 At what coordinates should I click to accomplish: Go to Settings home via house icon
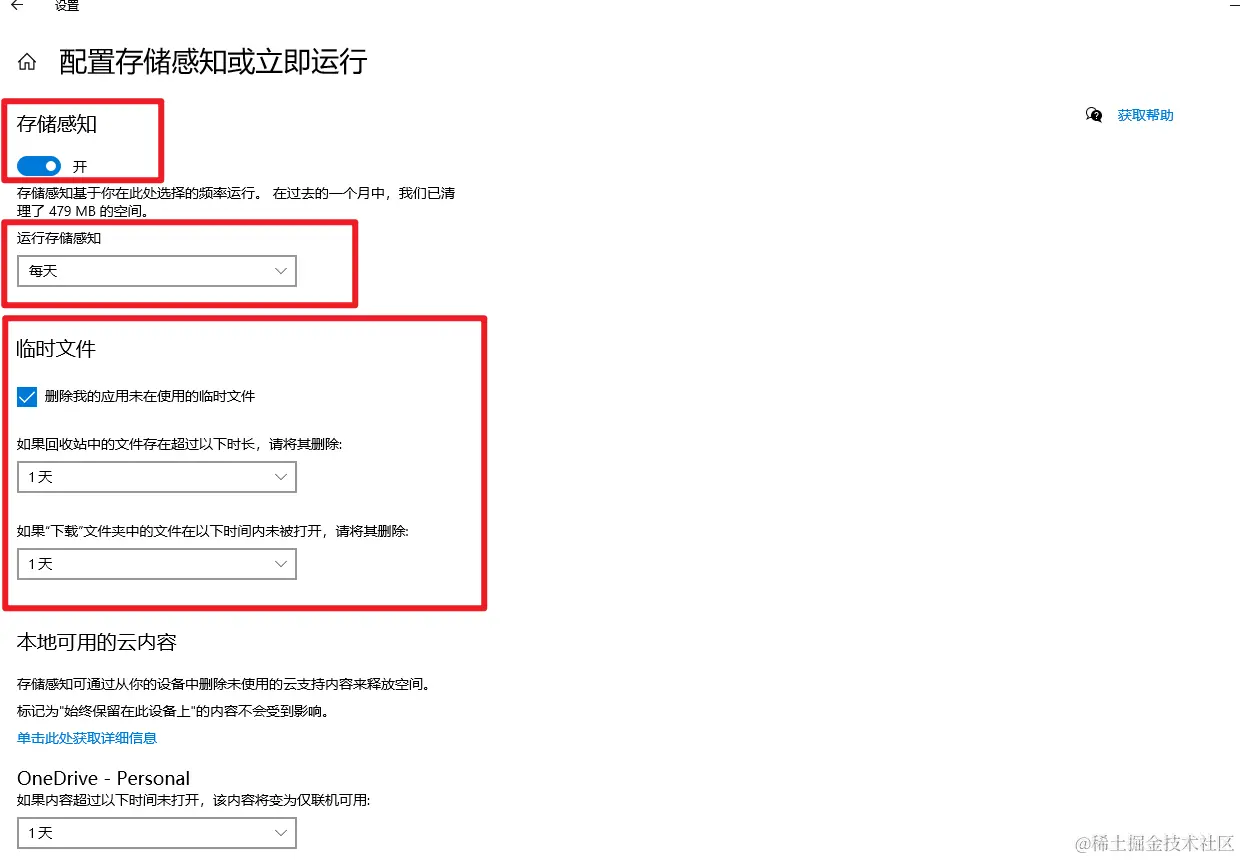point(27,62)
